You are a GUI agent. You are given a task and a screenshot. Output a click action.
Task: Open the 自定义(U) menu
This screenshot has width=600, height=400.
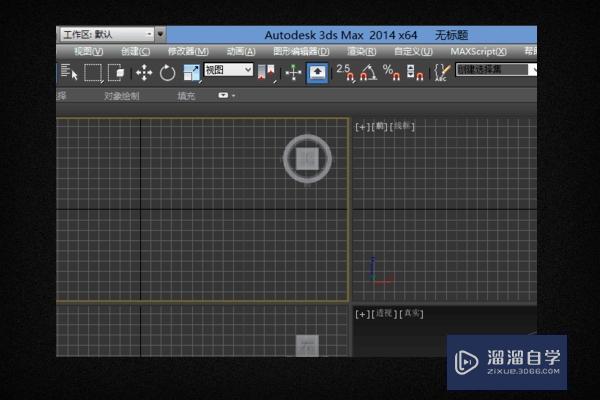(x=413, y=51)
